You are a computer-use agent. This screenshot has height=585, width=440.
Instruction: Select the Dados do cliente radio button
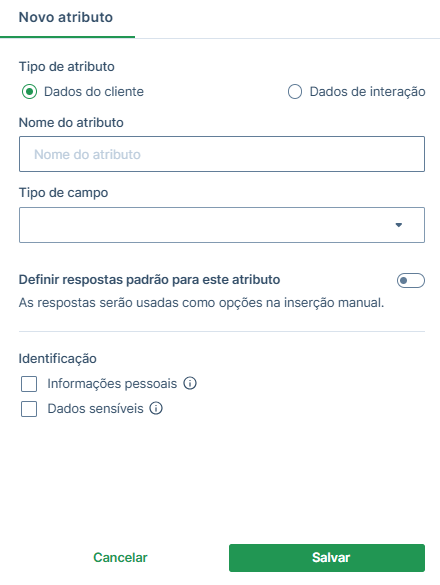tap(29, 91)
